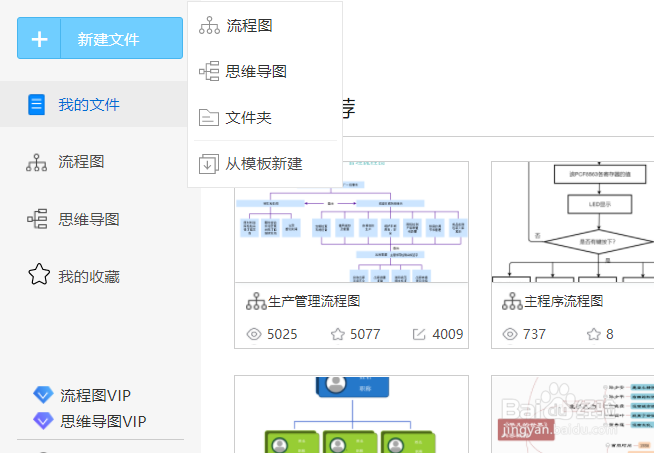654x453 pixels.
Task: Click the sidebar mind map icon
Action: pyautogui.click(x=37, y=219)
